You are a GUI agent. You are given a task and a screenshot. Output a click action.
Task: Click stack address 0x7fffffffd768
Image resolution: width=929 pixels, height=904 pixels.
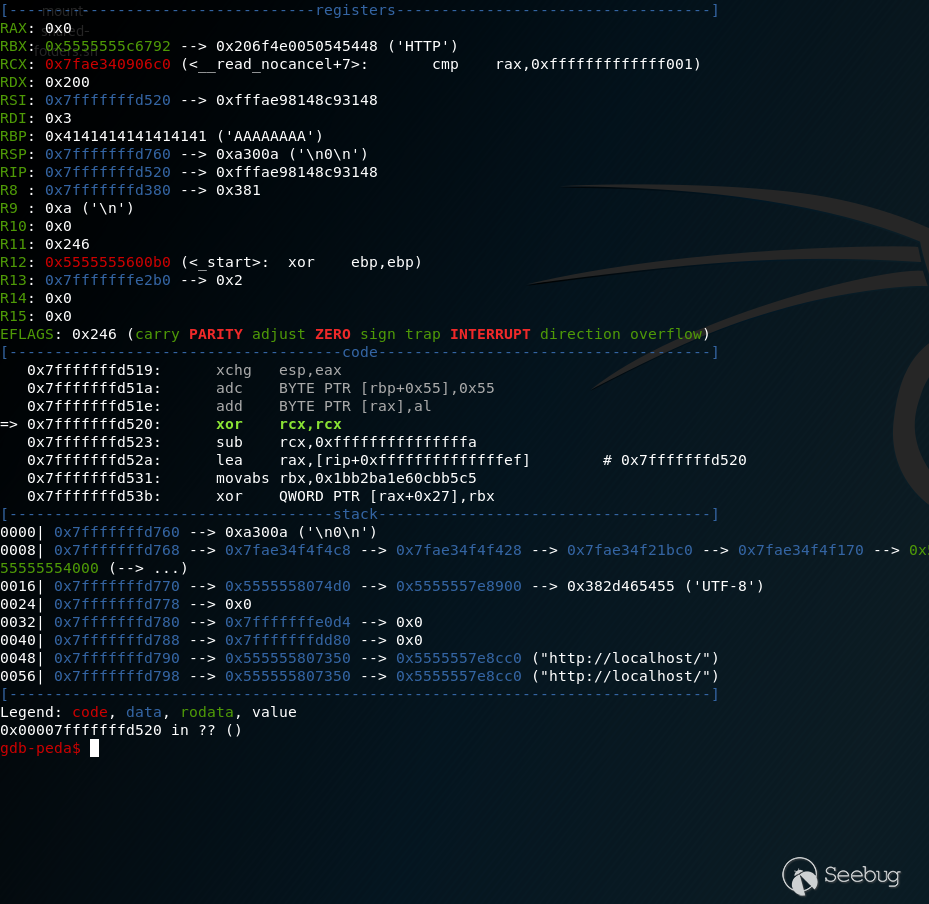117,550
